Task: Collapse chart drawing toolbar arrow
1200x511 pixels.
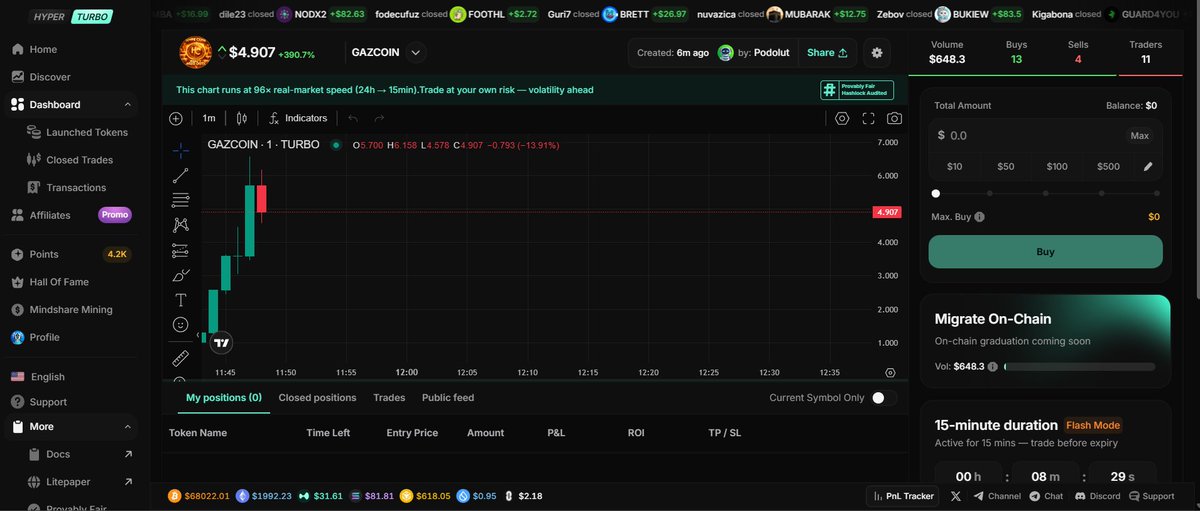Action: tap(198, 336)
